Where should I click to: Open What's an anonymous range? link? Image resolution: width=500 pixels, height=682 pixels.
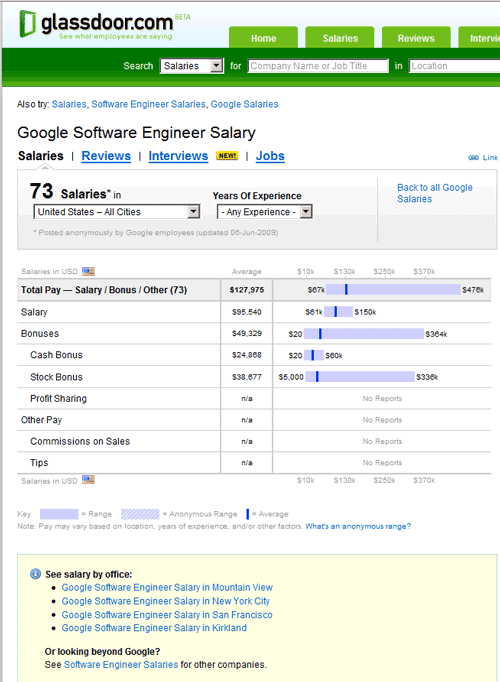(x=358, y=526)
